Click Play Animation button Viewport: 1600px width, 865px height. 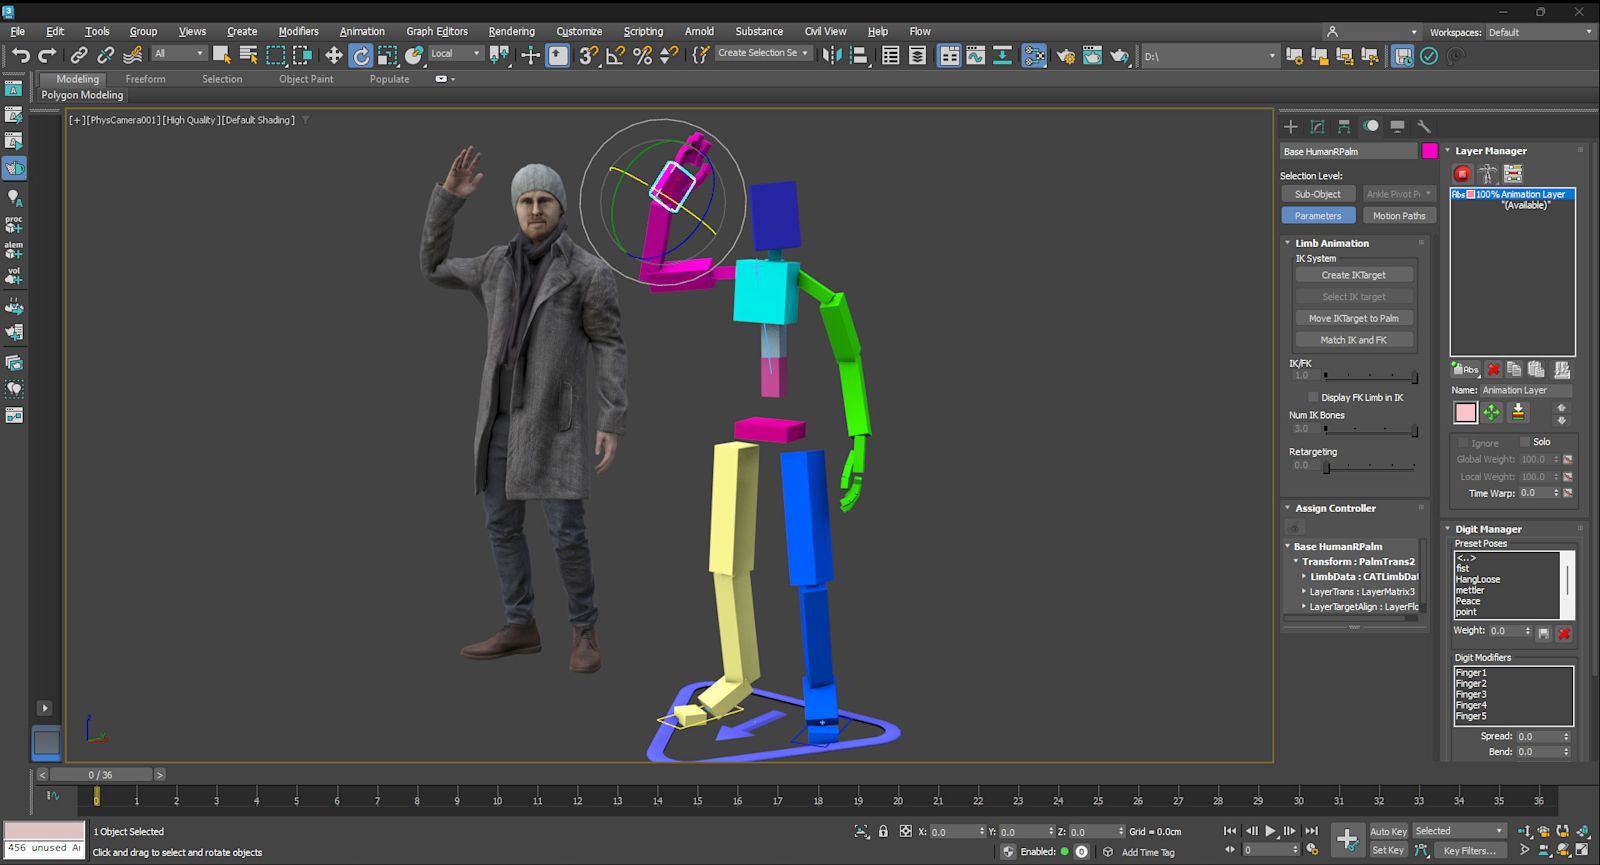click(x=1271, y=831)
